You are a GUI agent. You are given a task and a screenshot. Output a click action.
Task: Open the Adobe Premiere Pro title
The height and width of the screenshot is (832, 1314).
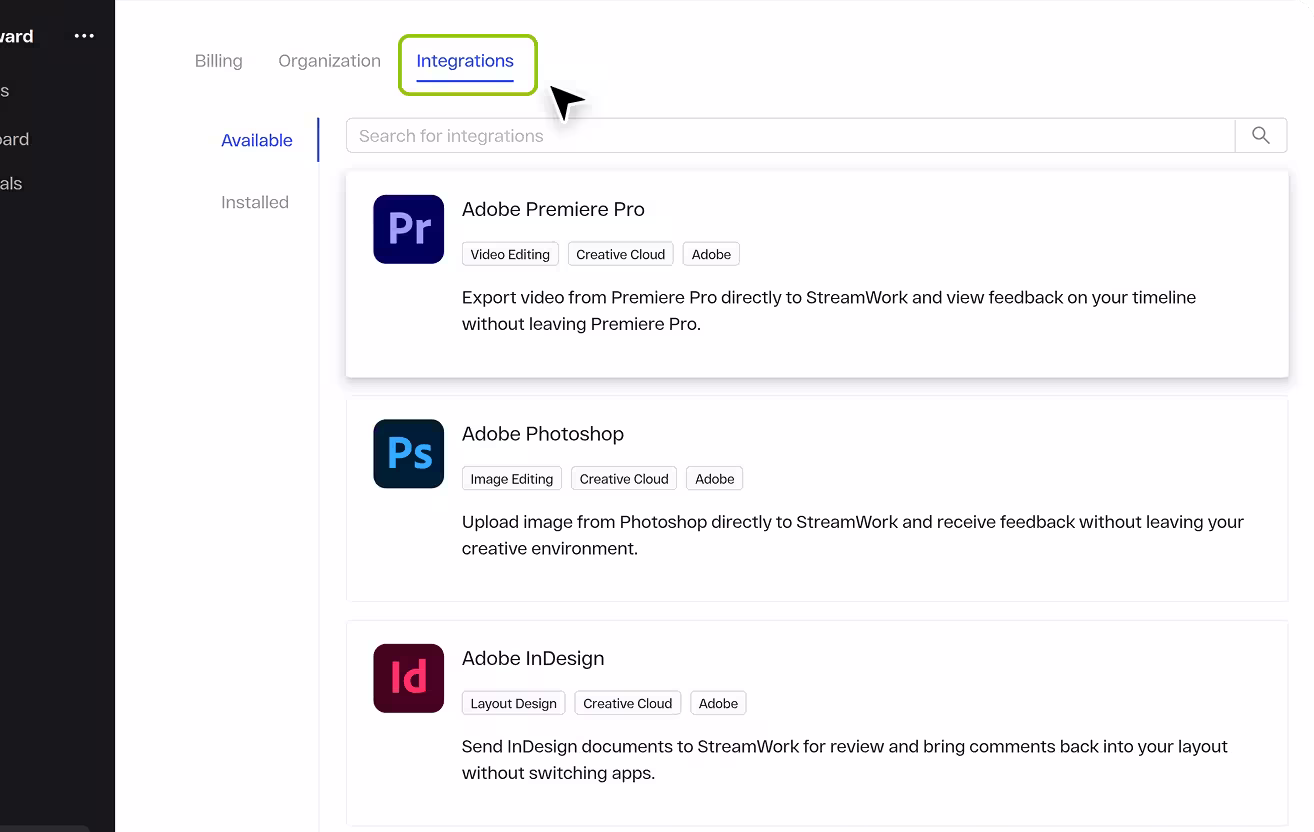[553, 209]
